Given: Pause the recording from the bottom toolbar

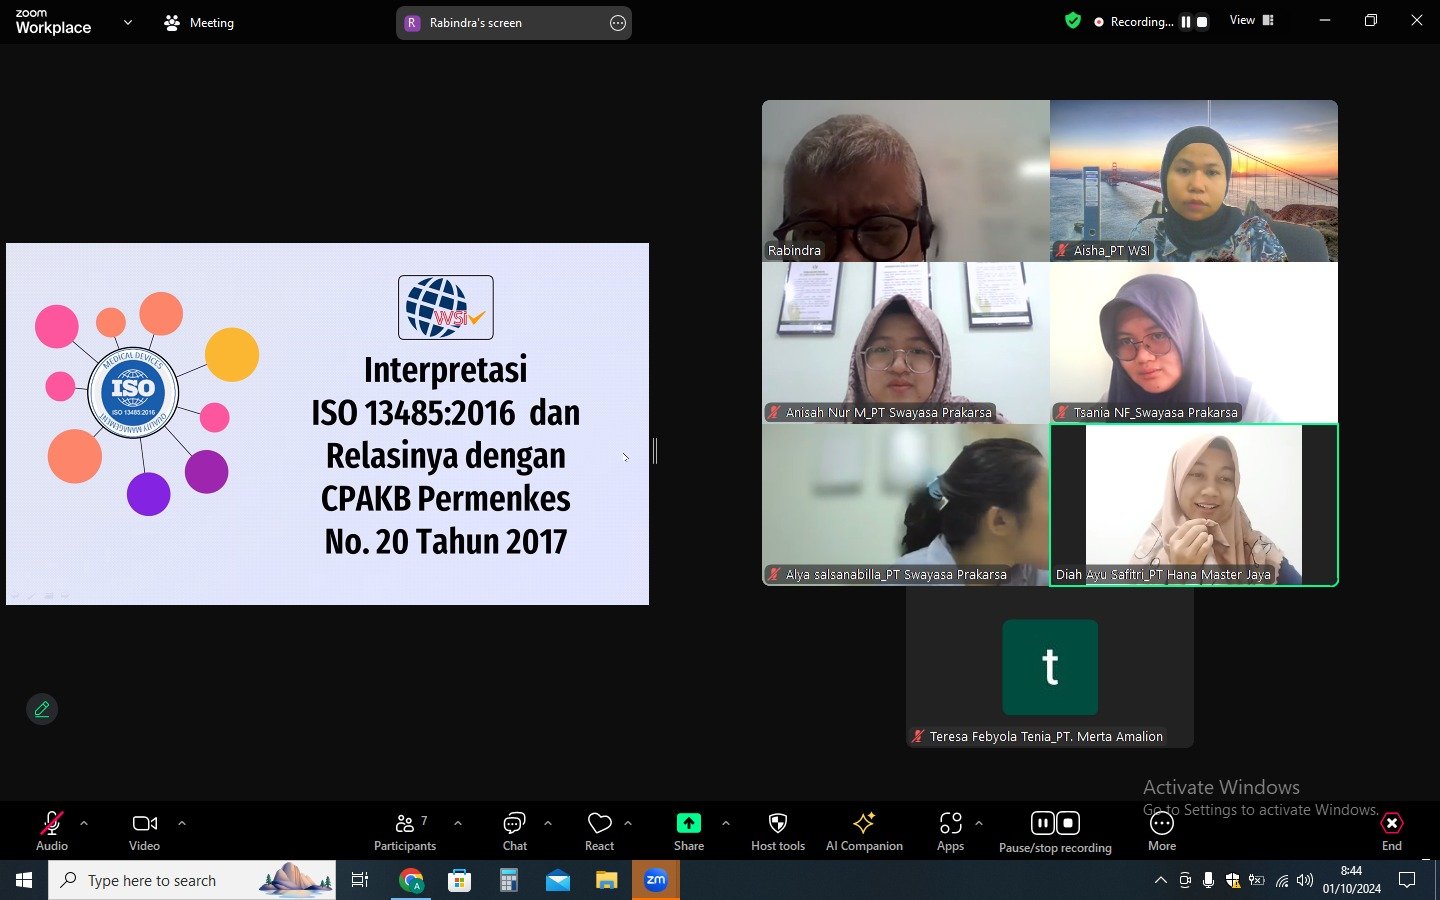Looking at the screenshot, I should pos(1043,823).
